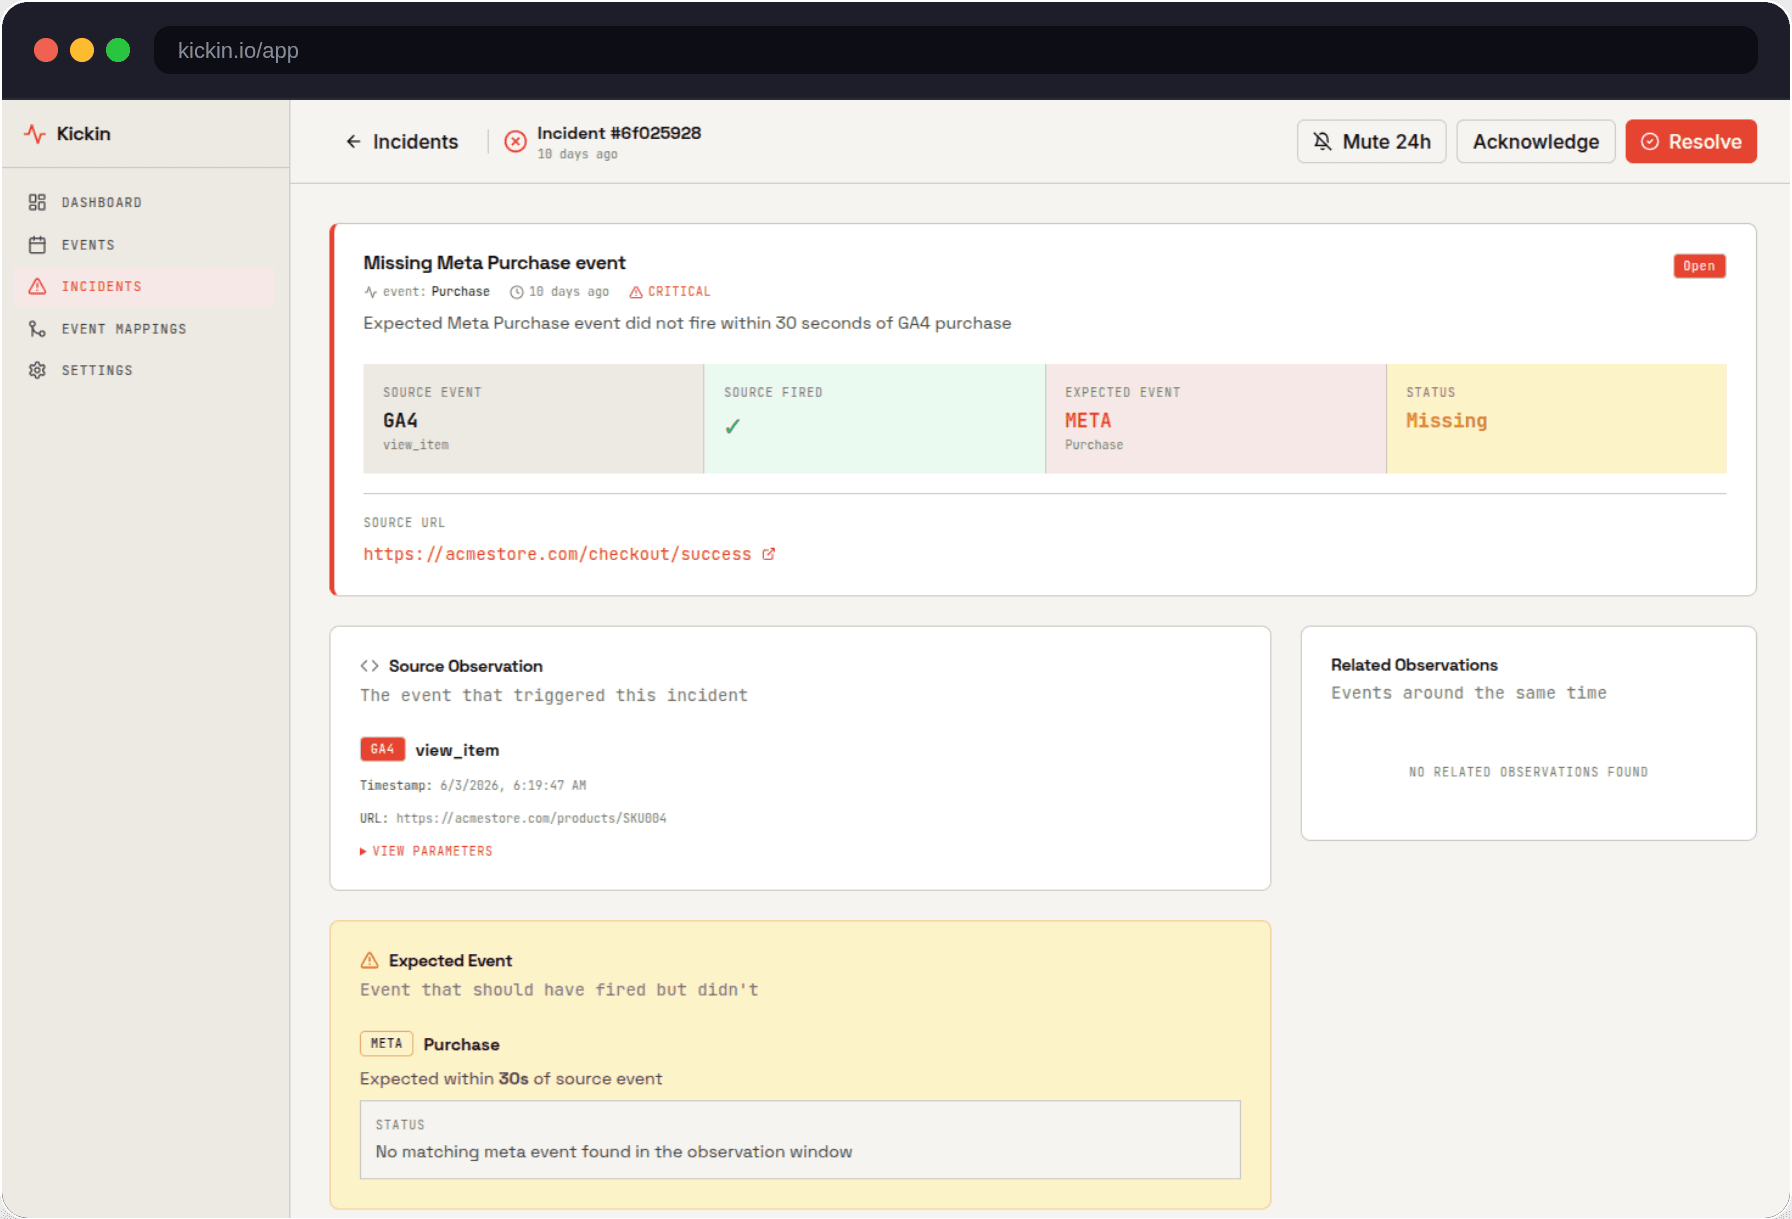This screenshot has height=1219, width=1792.
Task: Click the browser address bar kickin.io/app
Action: [x=955, y=50]
